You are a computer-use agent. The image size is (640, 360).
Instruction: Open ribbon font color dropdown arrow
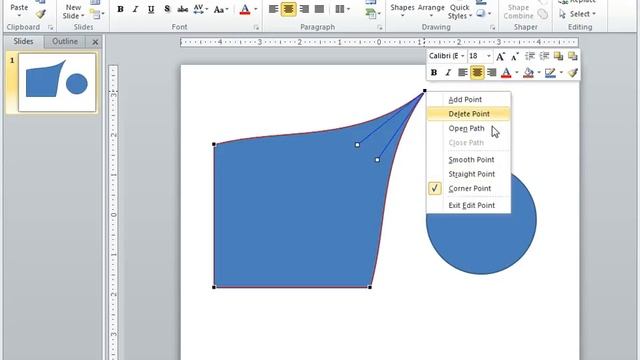coord(256,9)
